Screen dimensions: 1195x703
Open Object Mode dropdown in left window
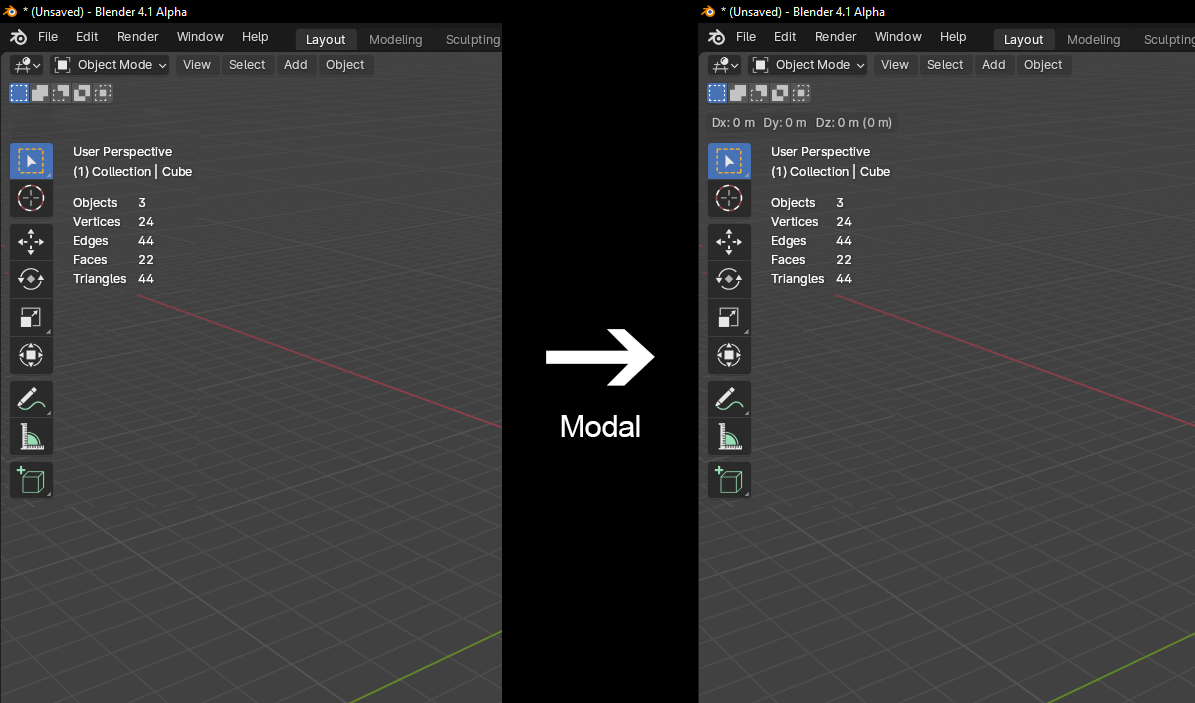click(x=111, y=65)
